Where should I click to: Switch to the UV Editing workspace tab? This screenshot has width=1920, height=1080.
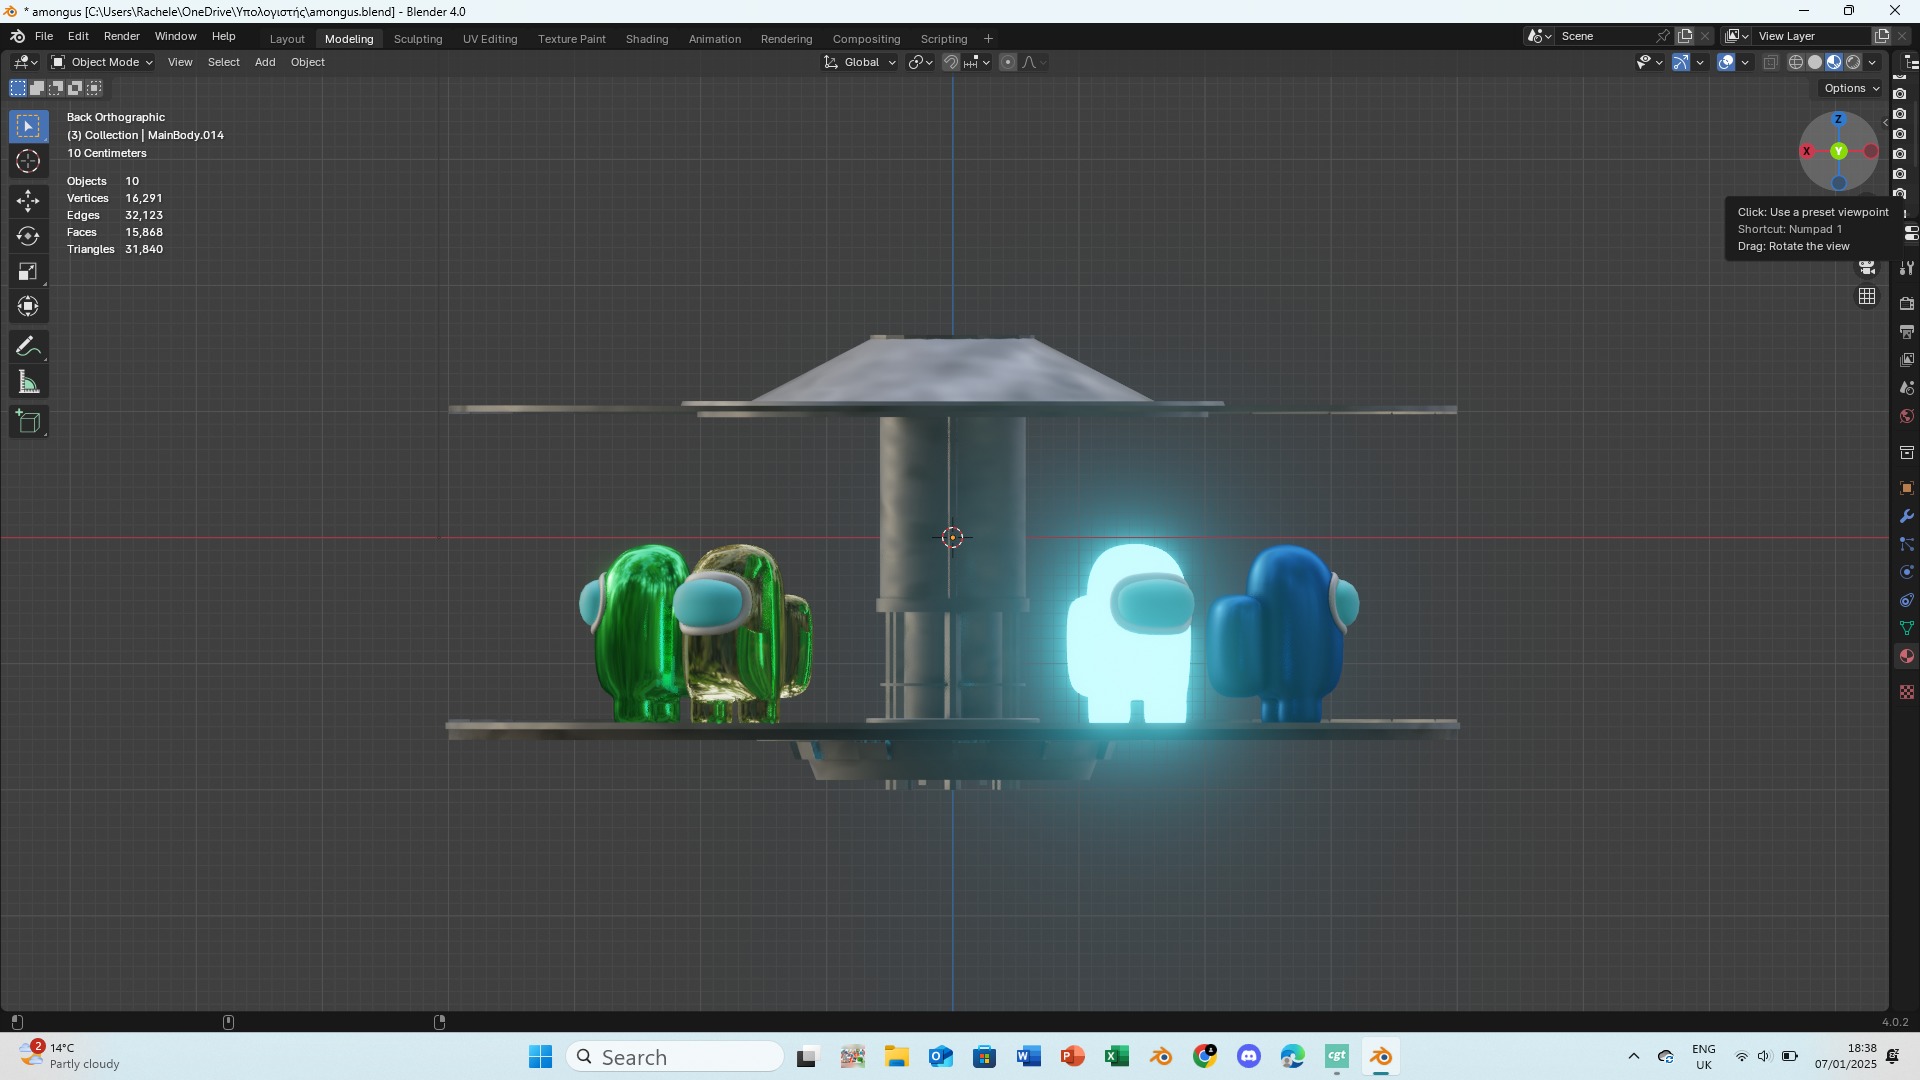pos(490,39)
